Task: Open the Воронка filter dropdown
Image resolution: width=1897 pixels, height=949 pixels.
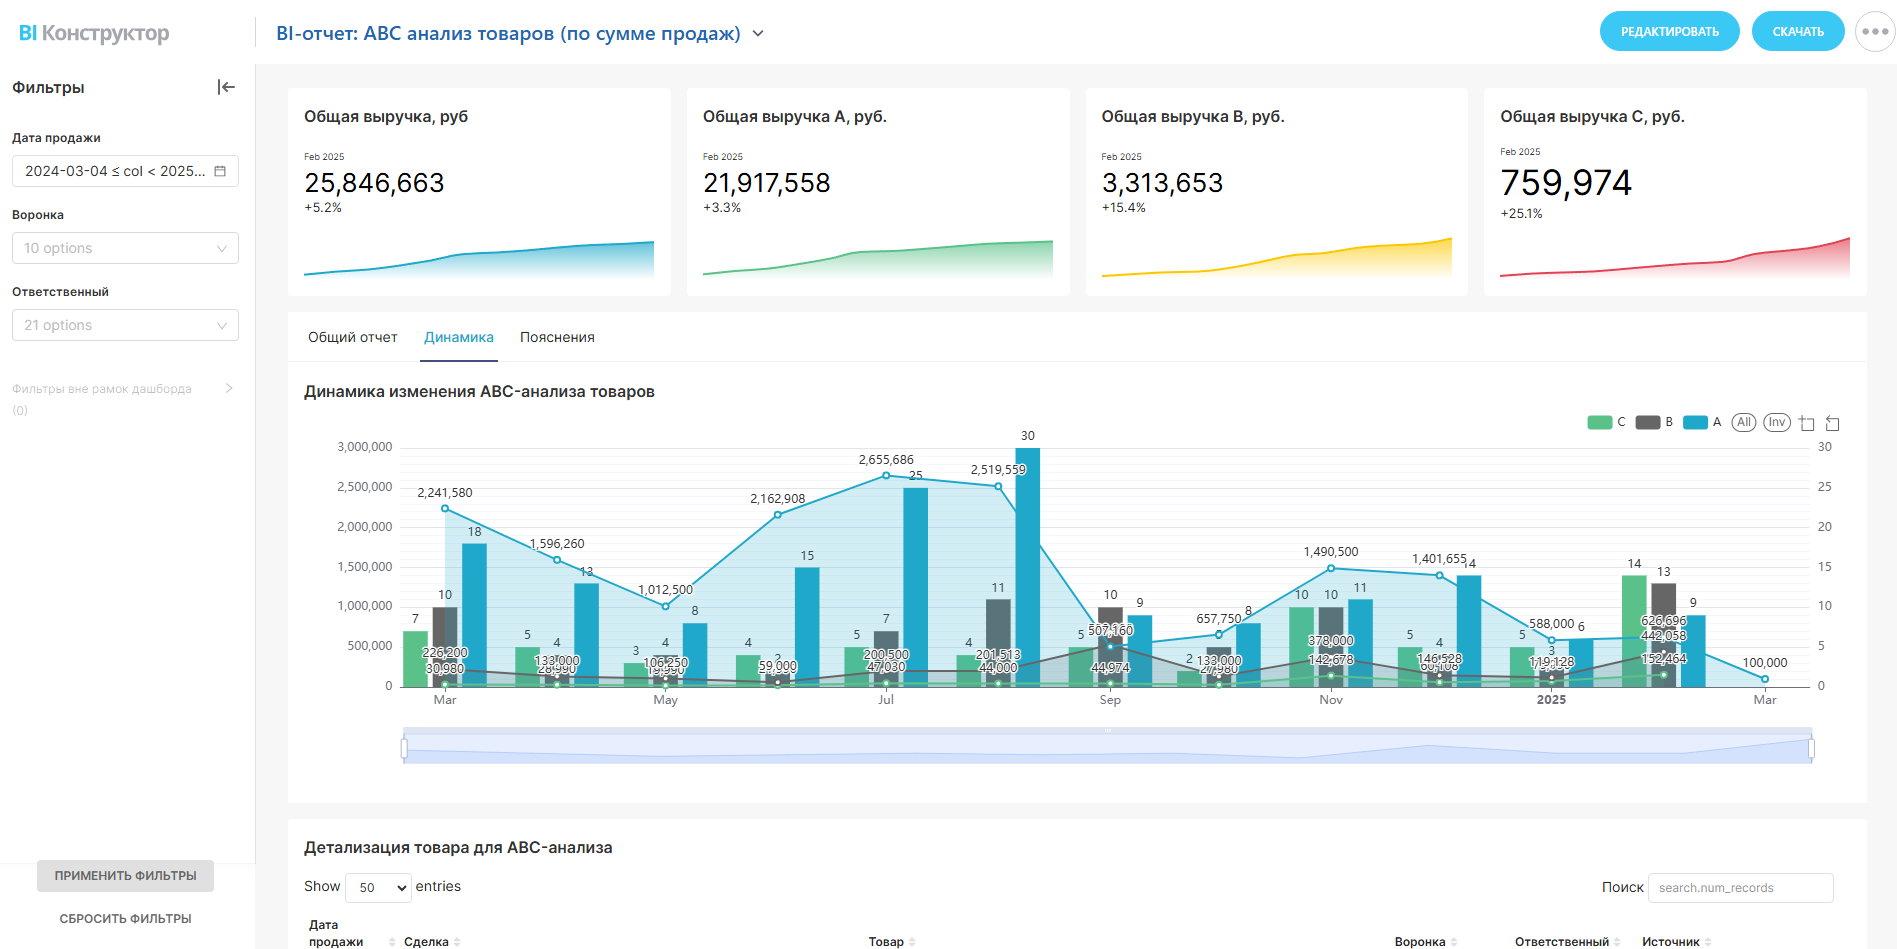Action: pos(125,248)
